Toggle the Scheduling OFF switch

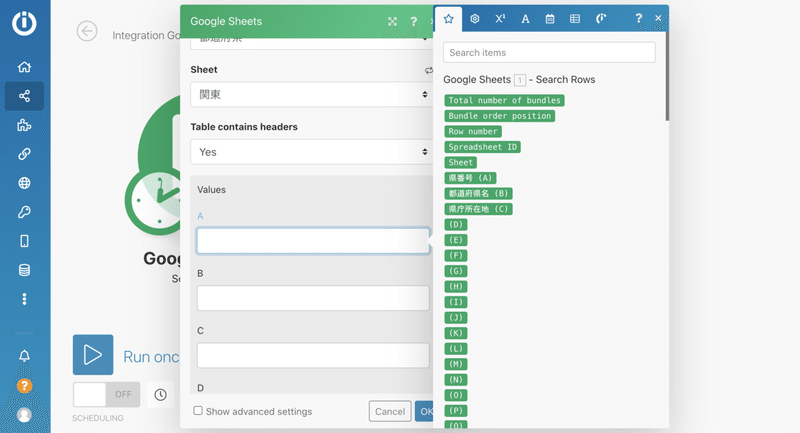105,394
